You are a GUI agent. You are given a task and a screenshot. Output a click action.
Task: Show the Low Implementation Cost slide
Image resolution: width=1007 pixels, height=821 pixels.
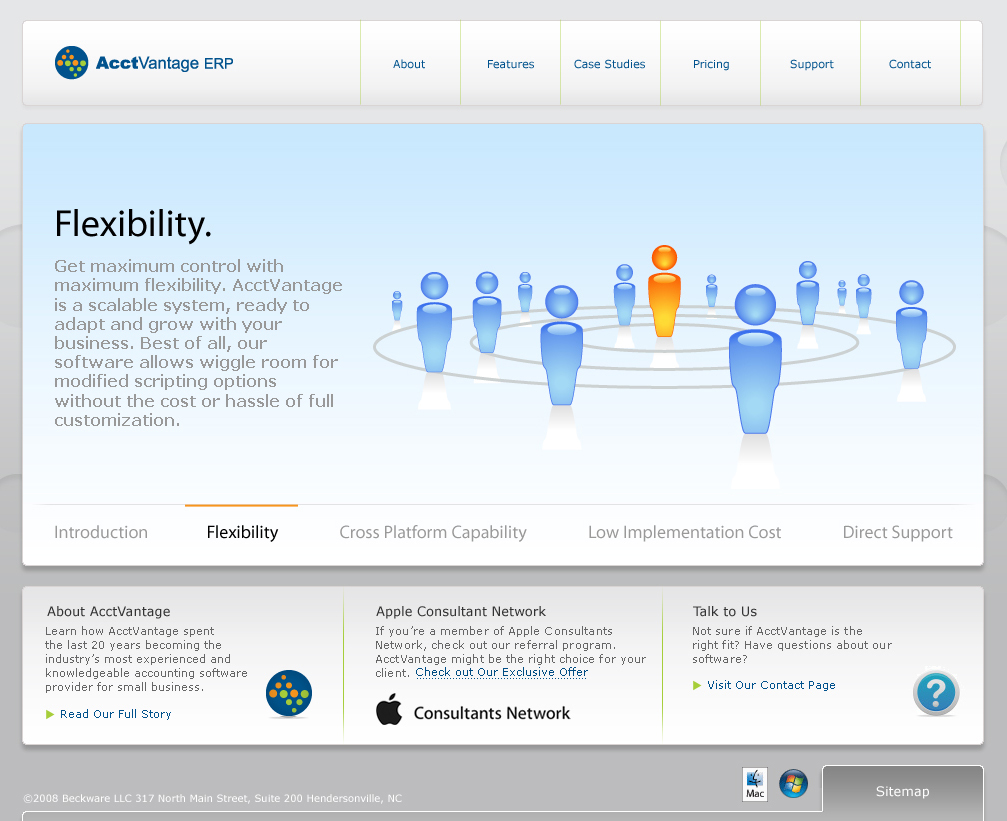tap(685, 533)
